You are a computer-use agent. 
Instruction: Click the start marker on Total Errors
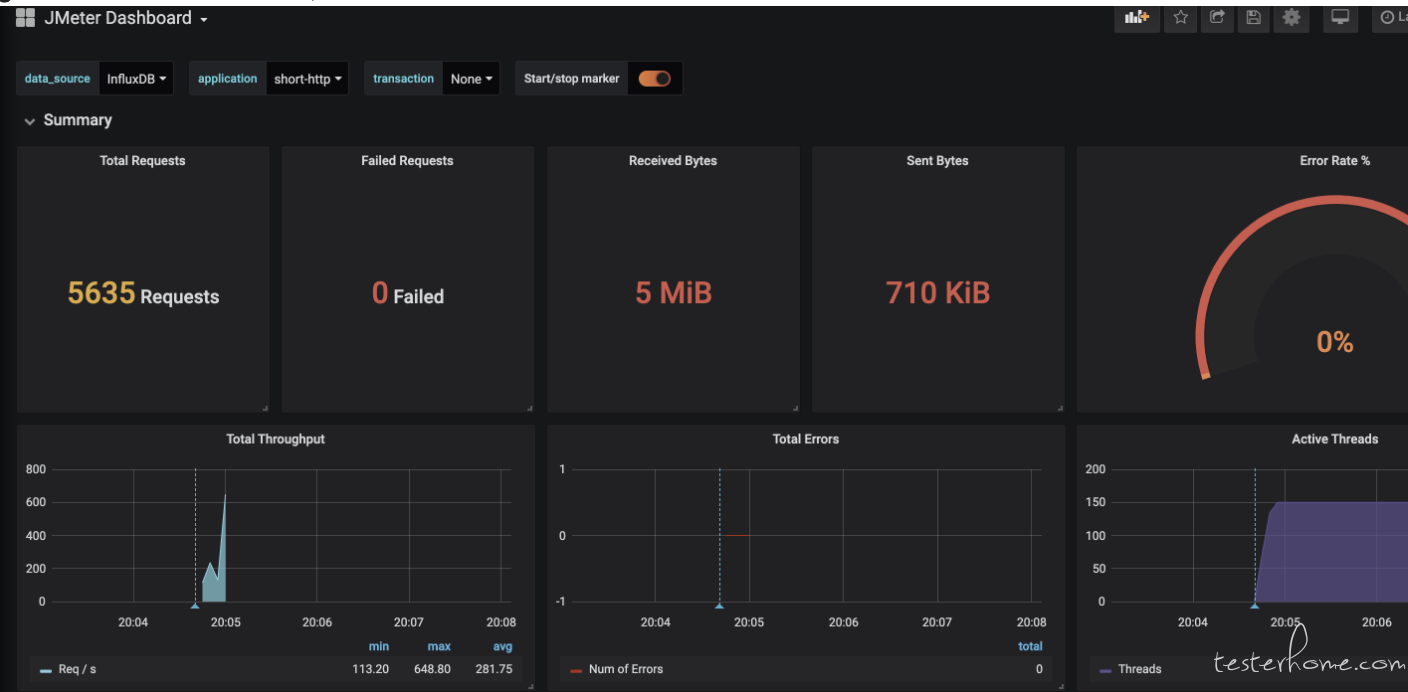[719, 605]
